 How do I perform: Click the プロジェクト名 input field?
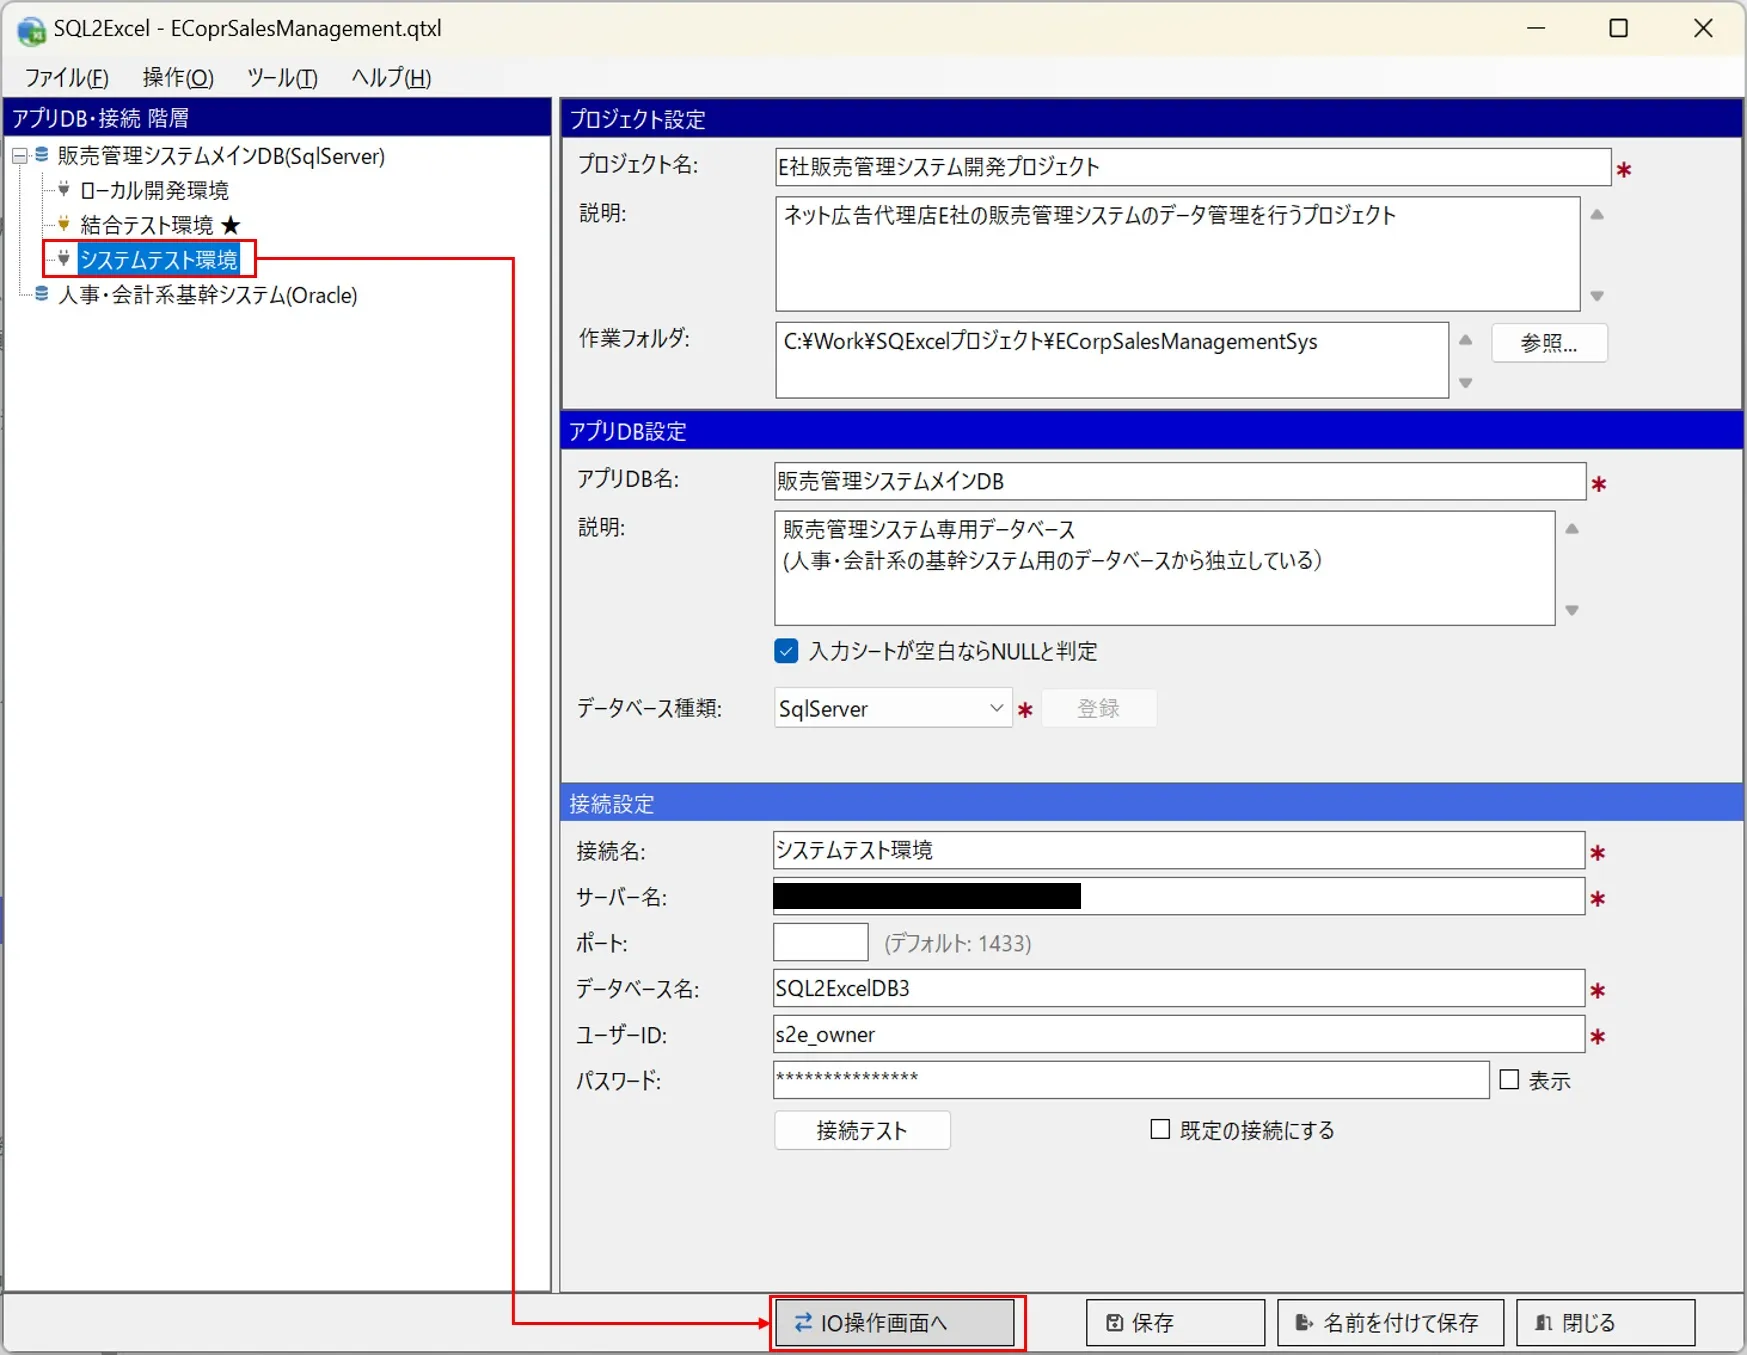pyautogui.click(x=1192, y=167)
